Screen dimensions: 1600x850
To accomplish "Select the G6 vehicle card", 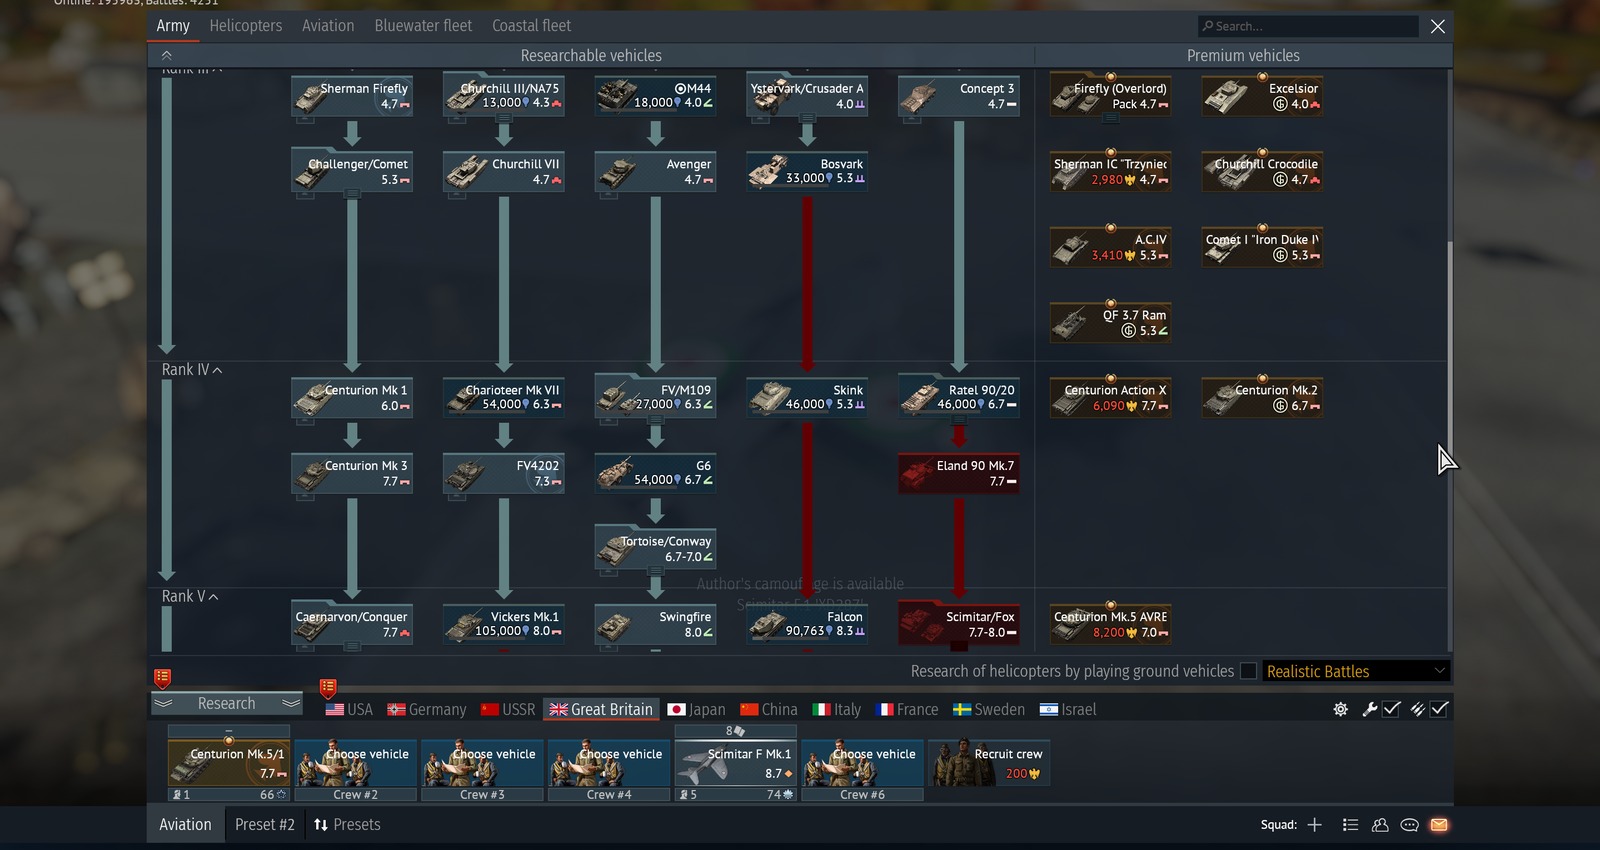I will pyautogui.click(x=655, y=473).
